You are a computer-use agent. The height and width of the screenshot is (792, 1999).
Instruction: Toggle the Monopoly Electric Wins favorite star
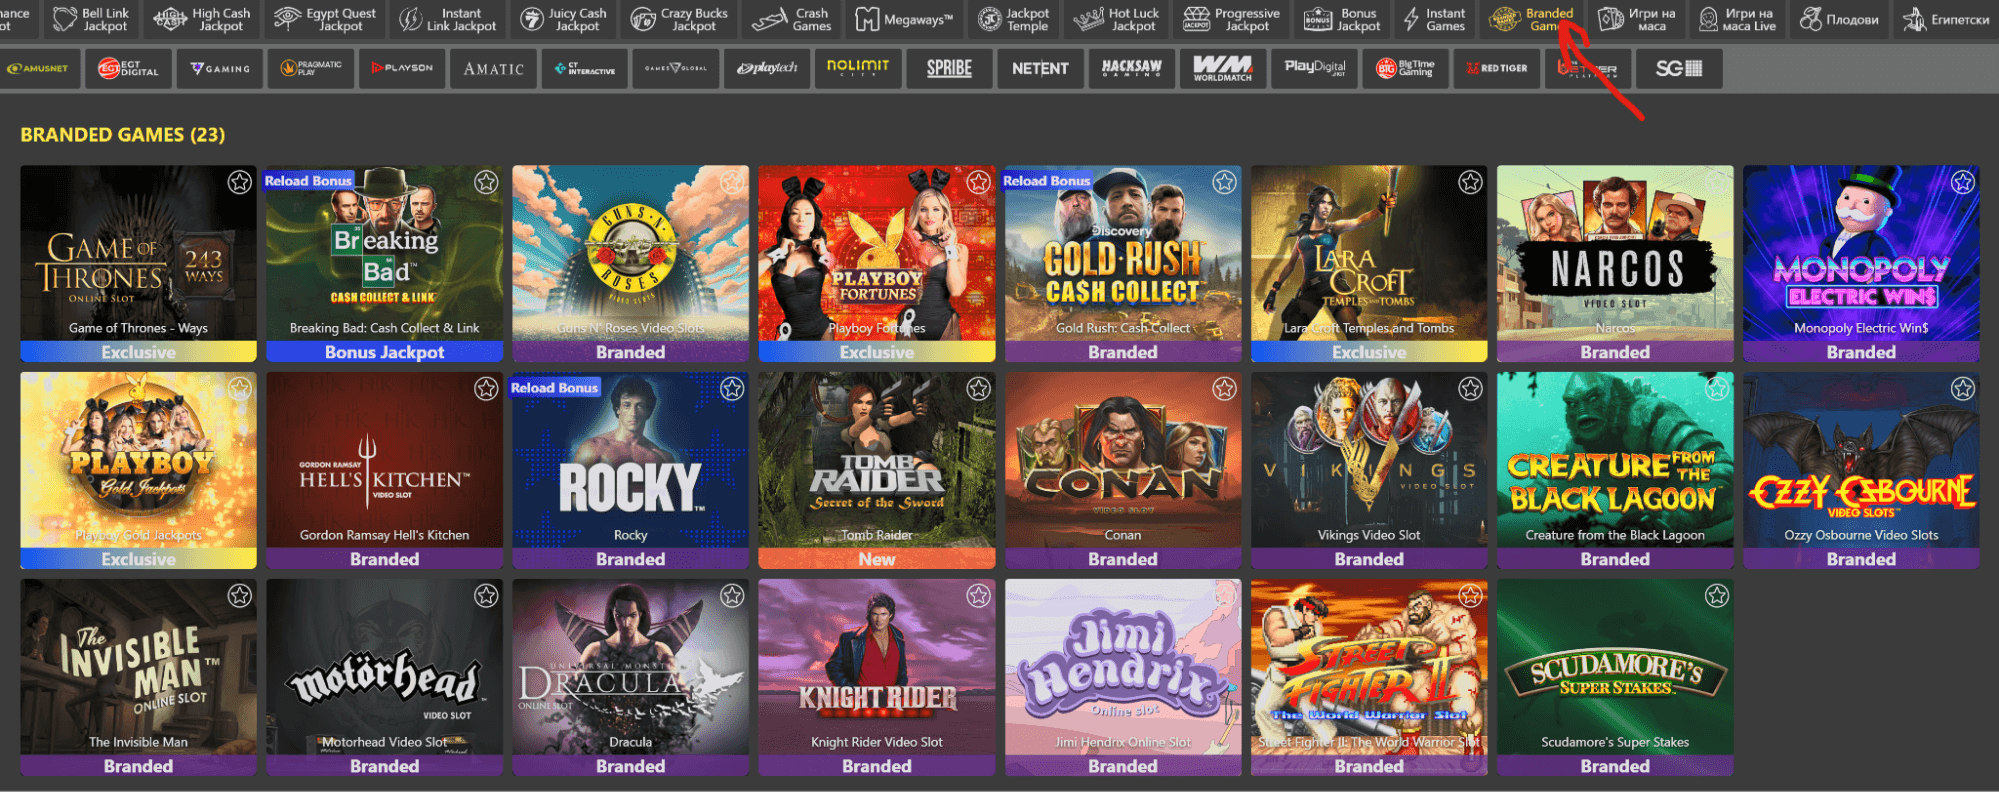point(1963,182)
